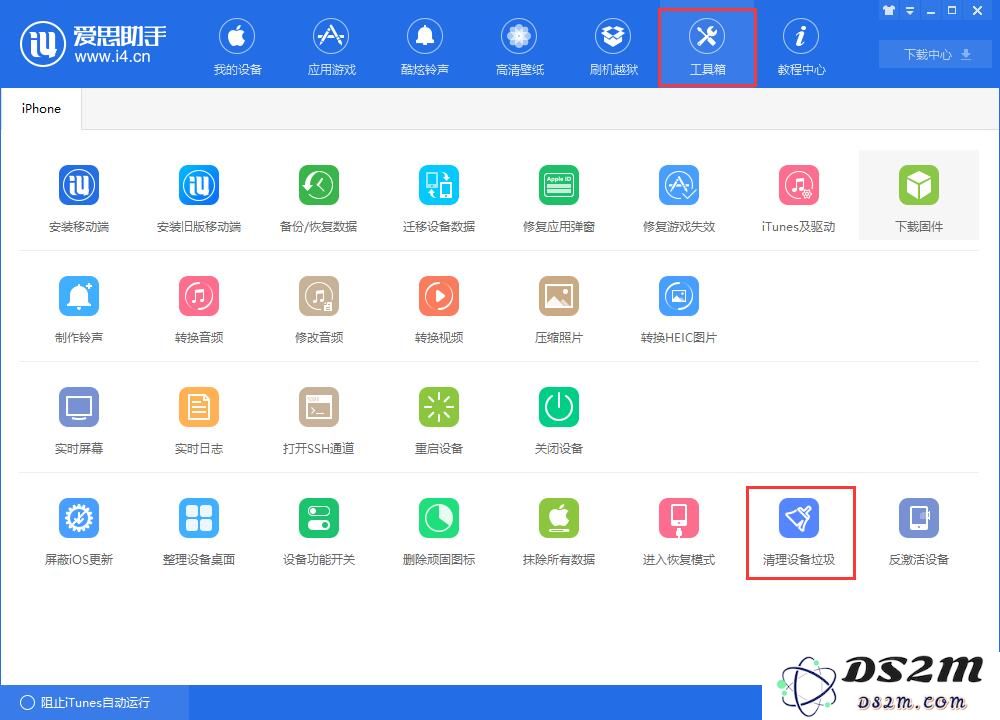The image size is (1000, 720).
Task: Open 修复游戏失效 tool
Action: pos(679,198)
